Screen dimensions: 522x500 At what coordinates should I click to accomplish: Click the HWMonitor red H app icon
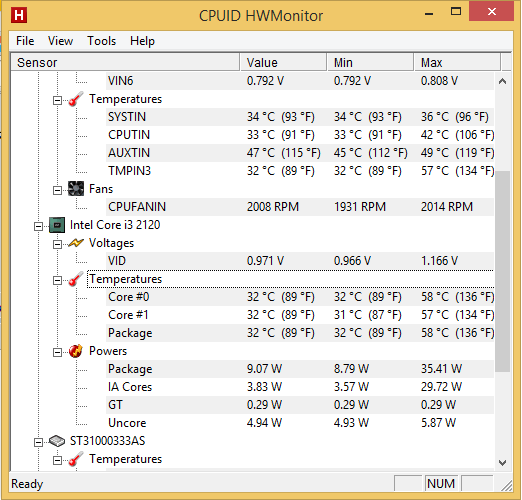pyautogui.click(x=19, y=15)
